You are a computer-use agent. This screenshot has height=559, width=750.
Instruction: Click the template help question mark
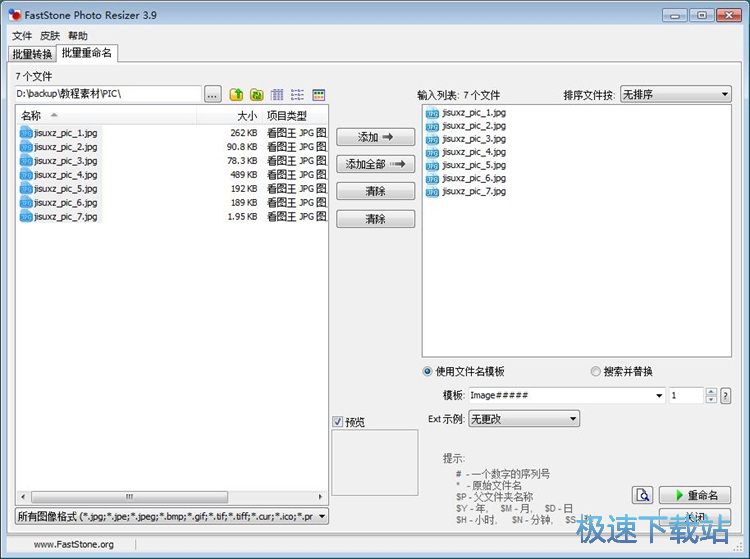[726, 395]
